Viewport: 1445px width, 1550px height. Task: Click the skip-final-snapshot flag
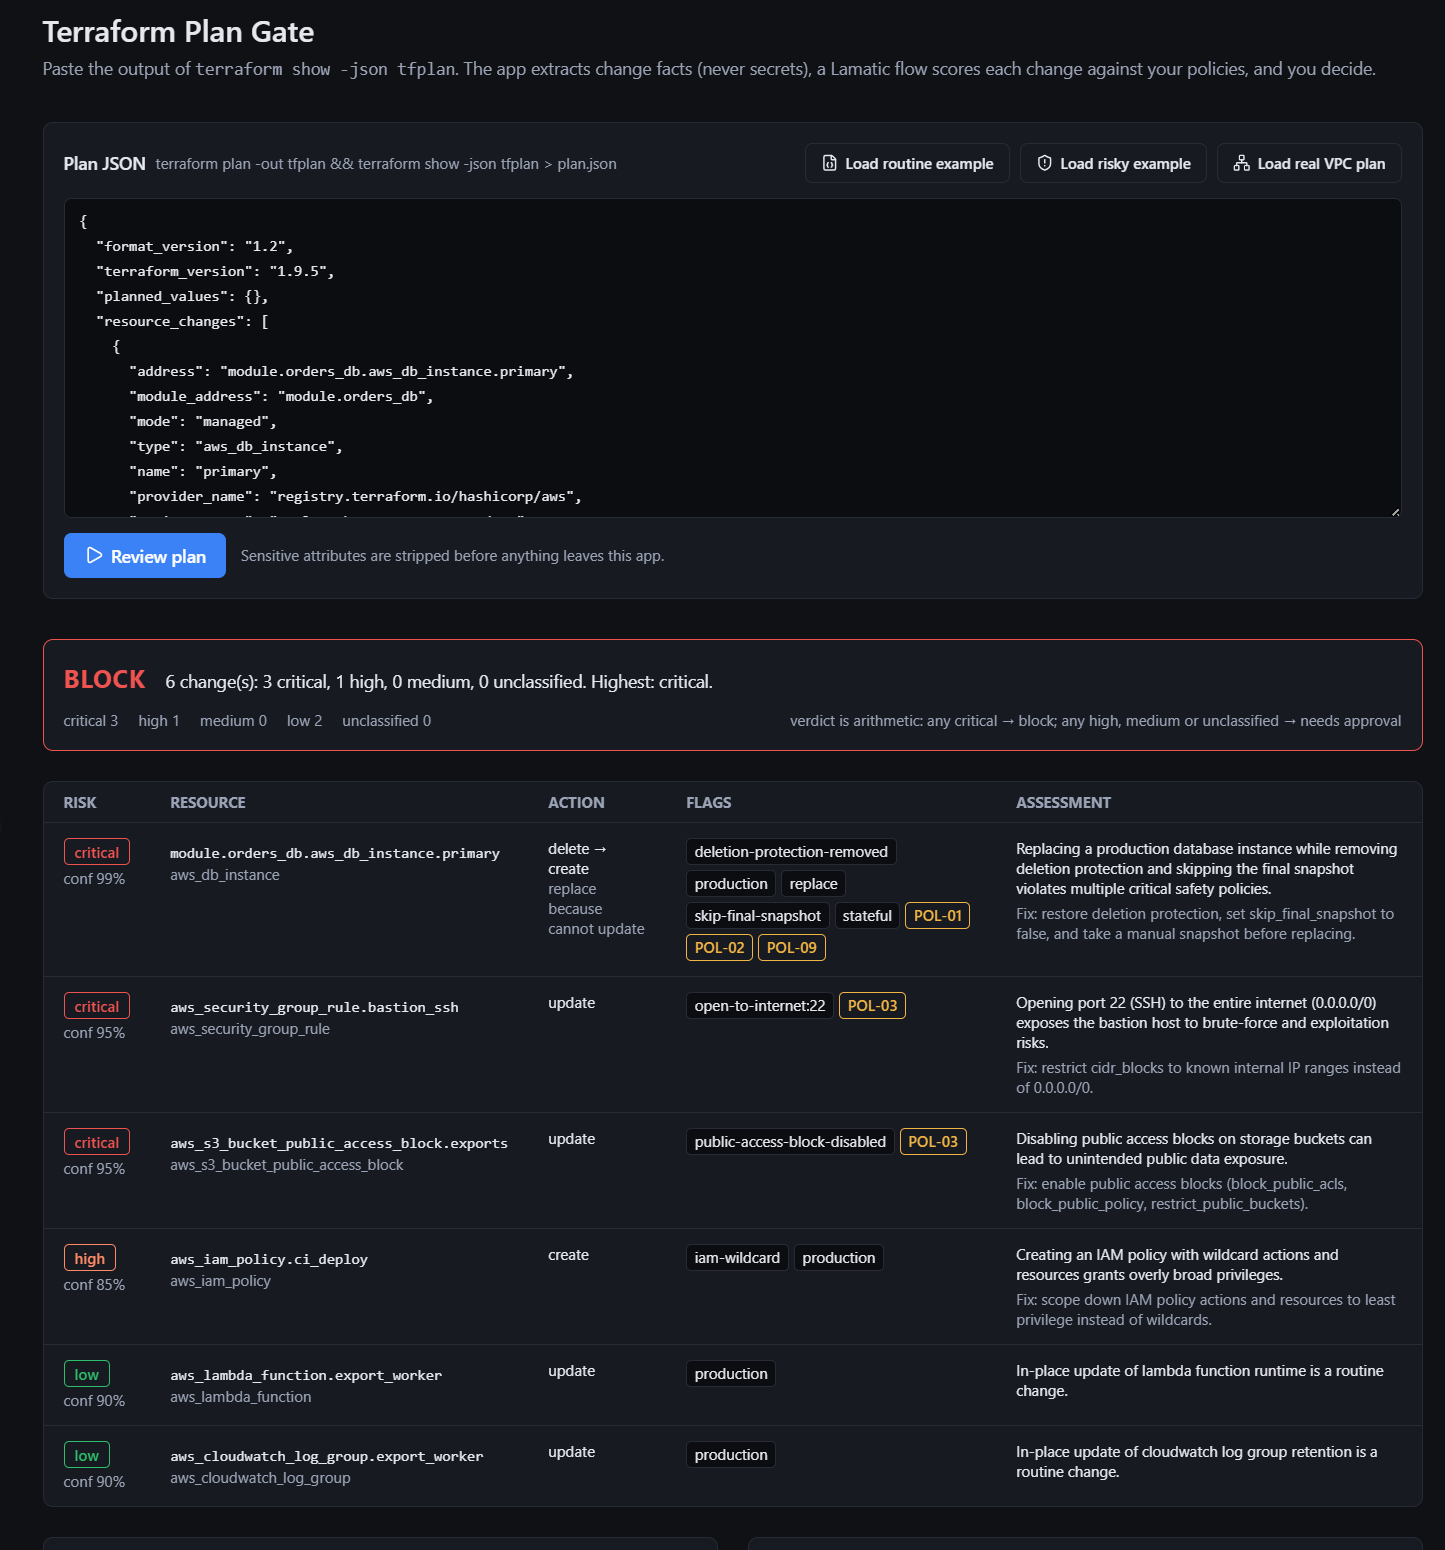[758, 916]
